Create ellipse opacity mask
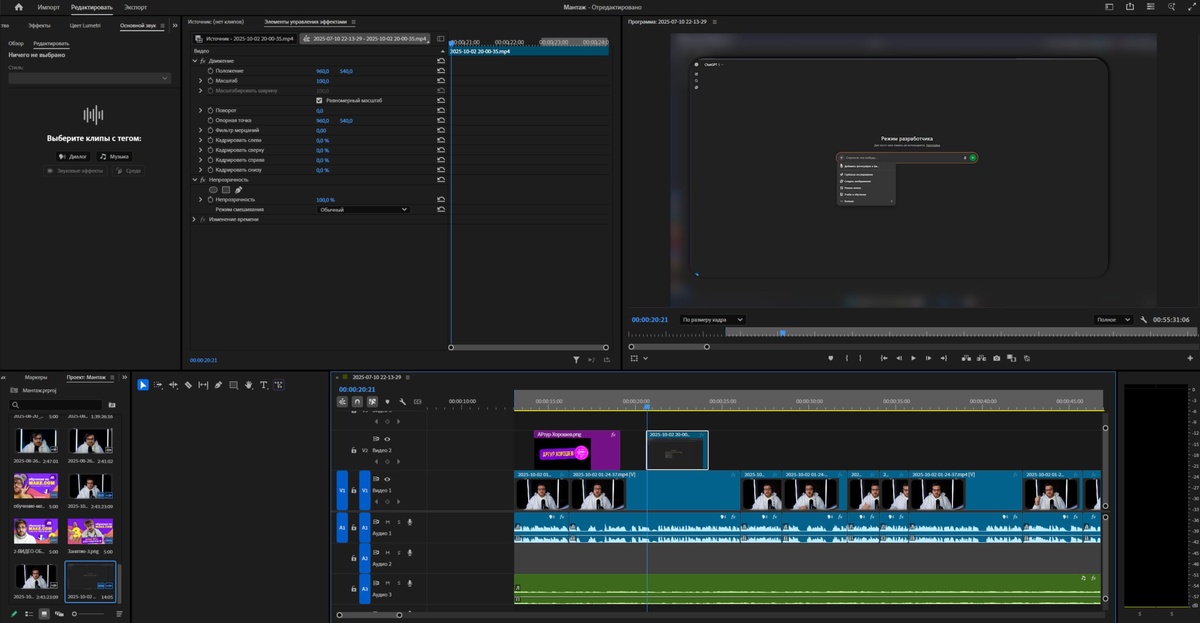Viewport: 1200px width, 623px height. coord(213,189)
